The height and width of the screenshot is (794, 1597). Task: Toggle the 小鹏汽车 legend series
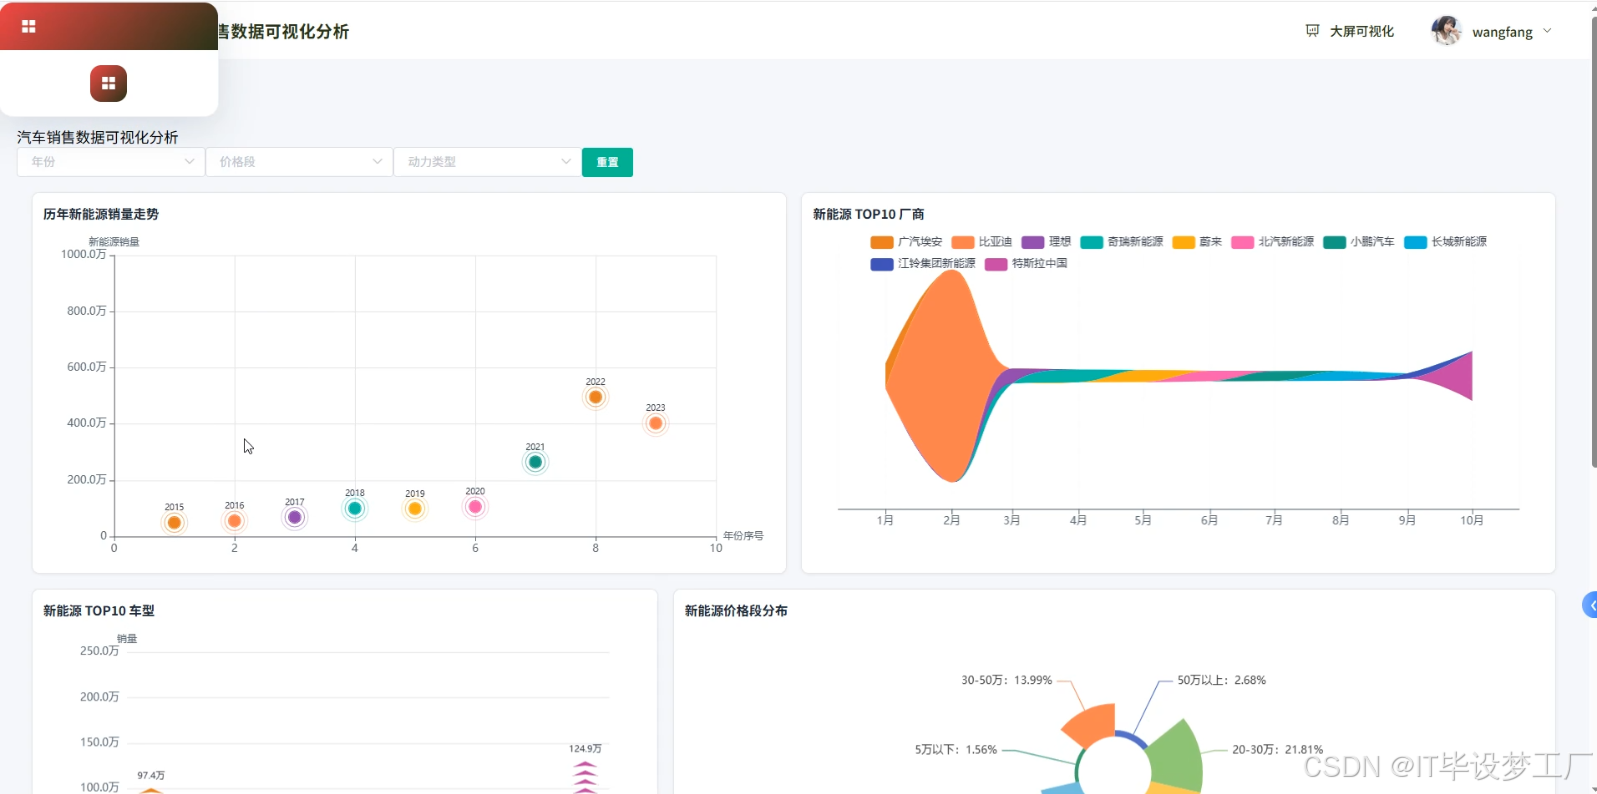[1359, 242]
